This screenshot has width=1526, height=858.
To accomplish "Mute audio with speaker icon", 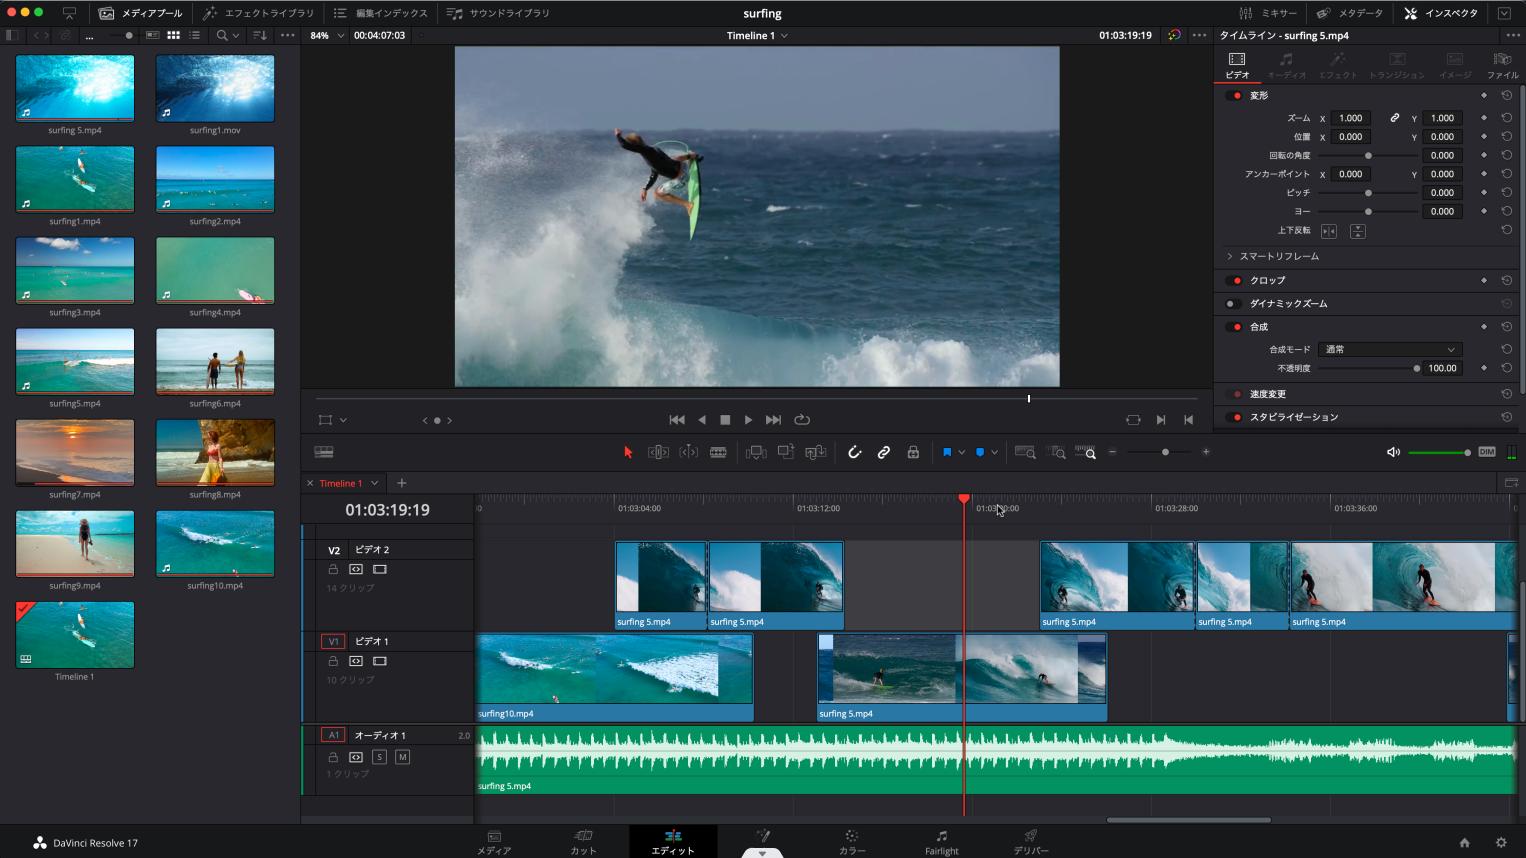I will (1393, 452).
